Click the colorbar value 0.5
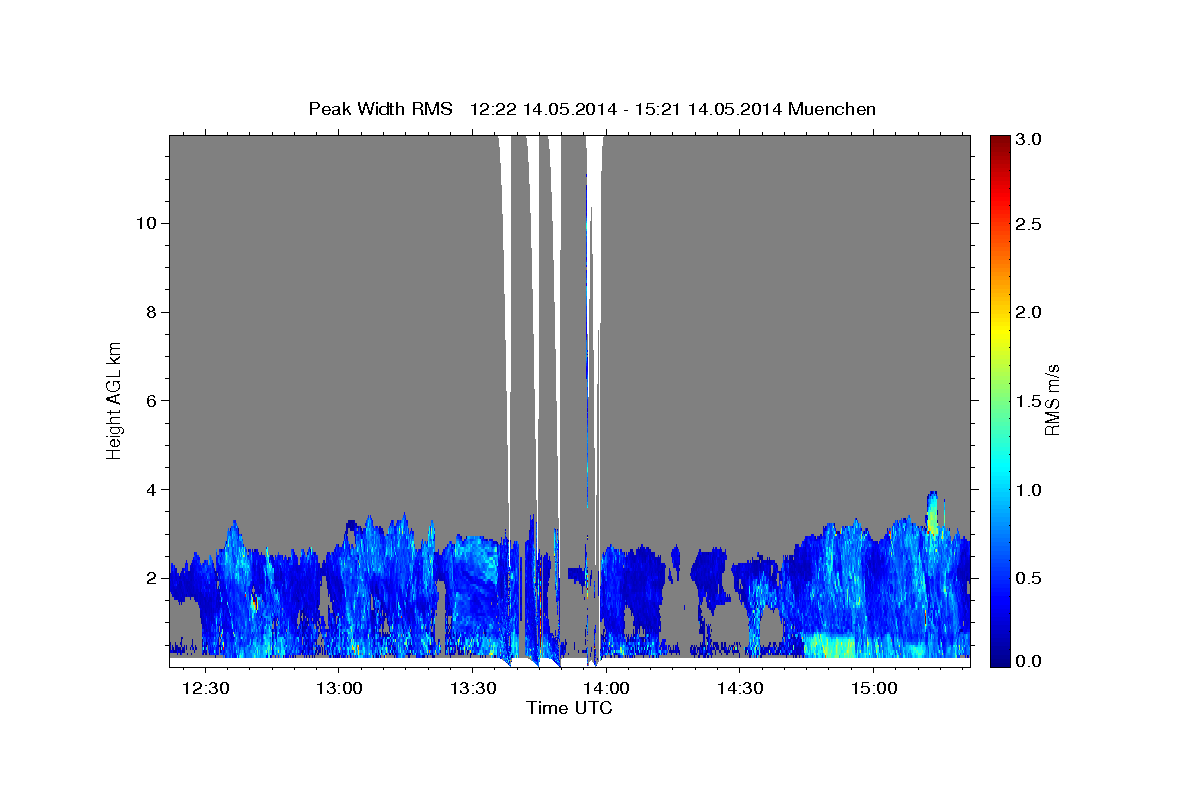Screen dimensions: 1200x800 pyautogui.click(x=1030, y=578)
